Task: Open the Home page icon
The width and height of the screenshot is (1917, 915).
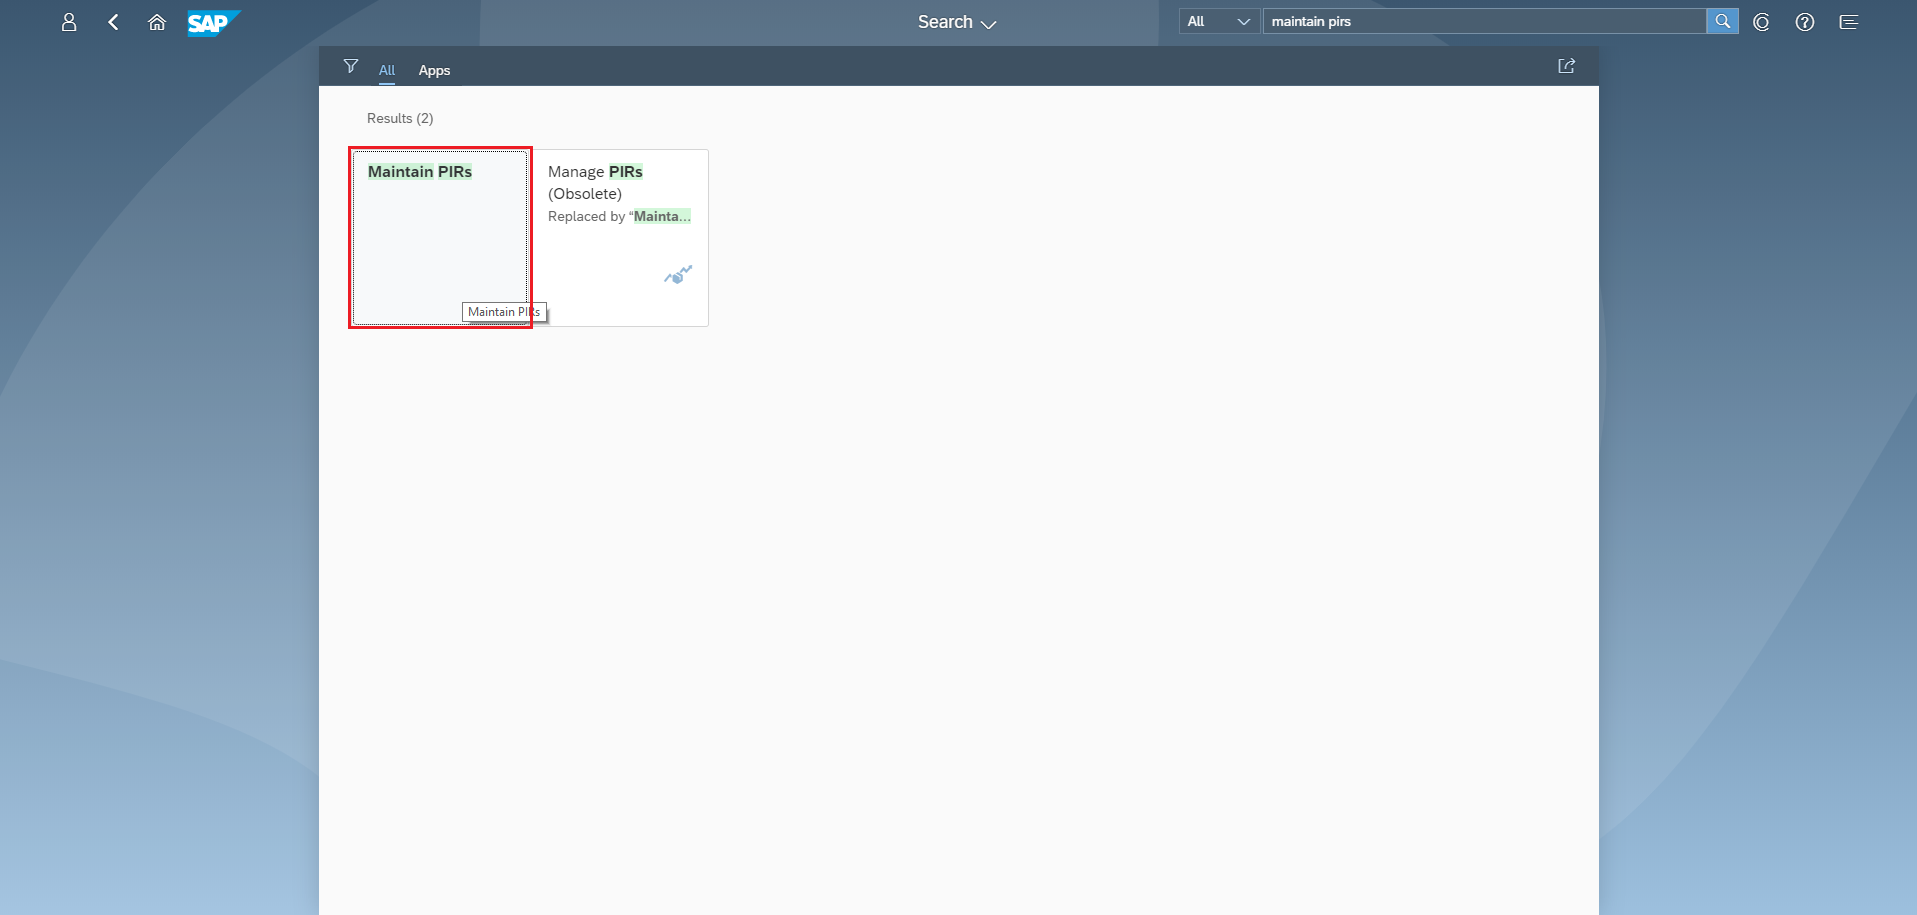Action: click(x=157, y=22)
